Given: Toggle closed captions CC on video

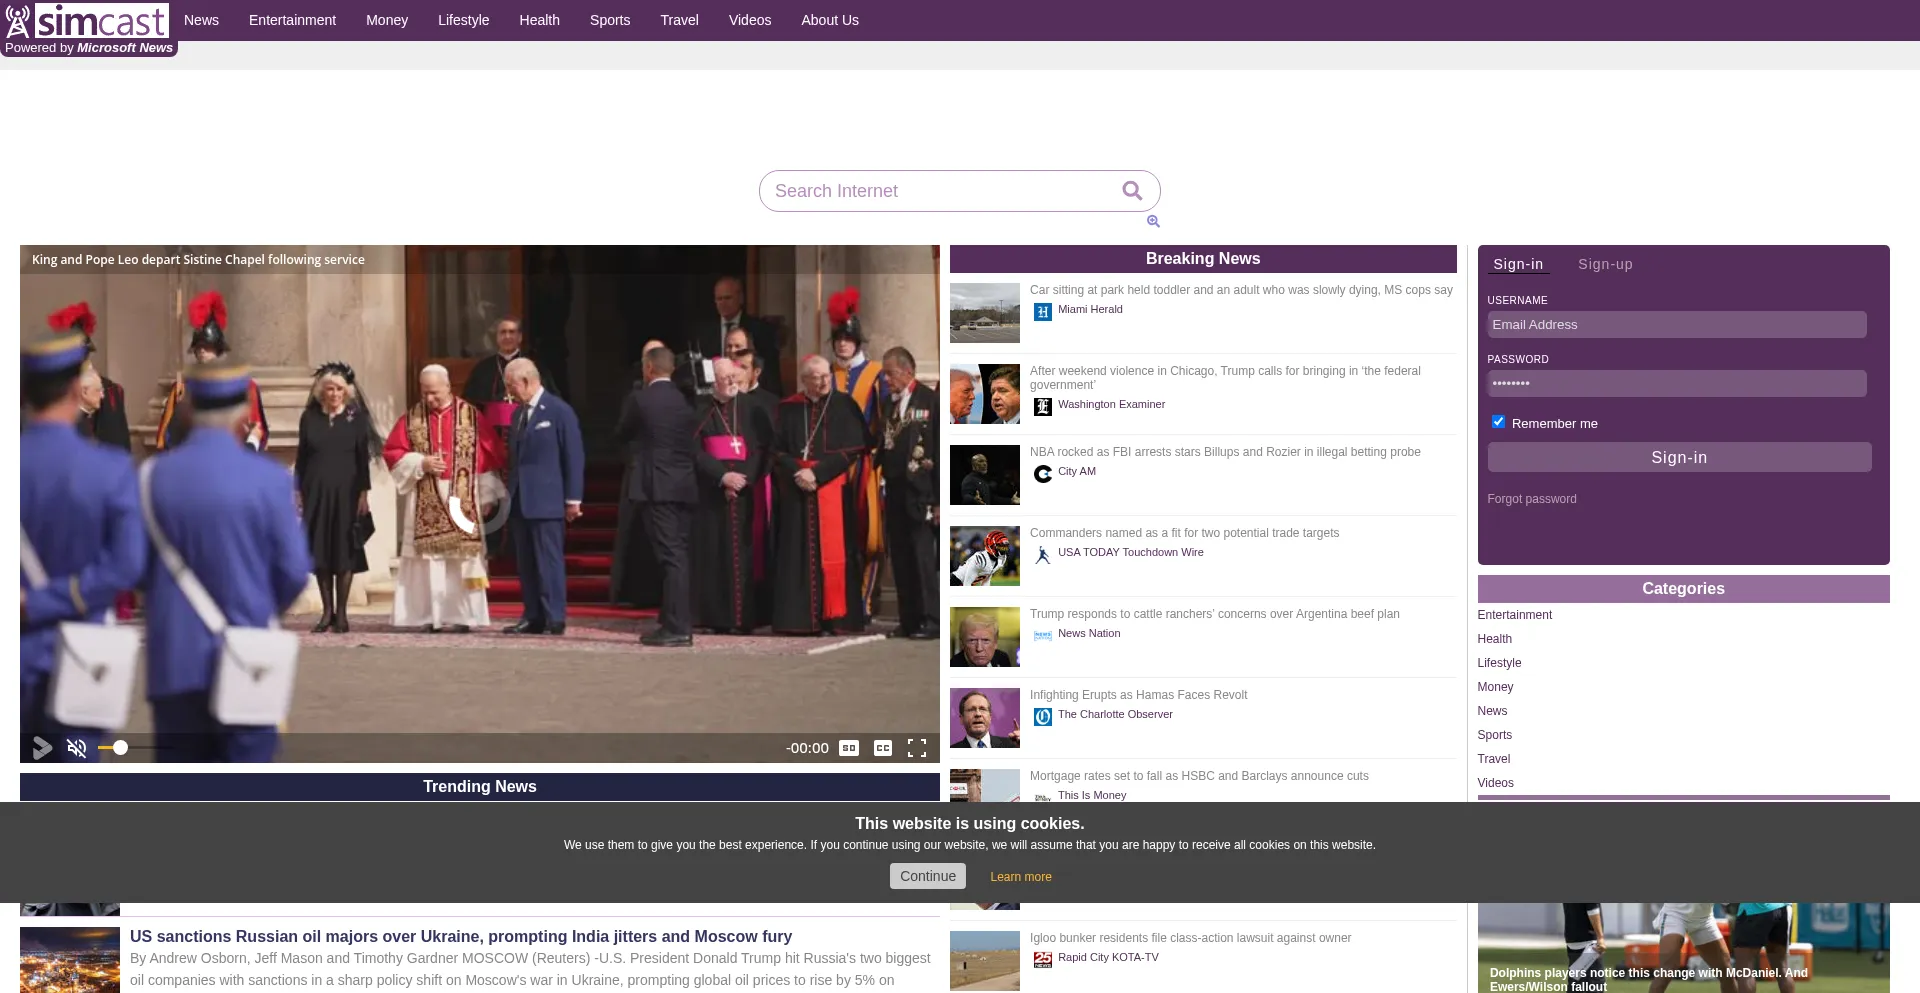Looking at the screenshot, I should coord(882,748).
